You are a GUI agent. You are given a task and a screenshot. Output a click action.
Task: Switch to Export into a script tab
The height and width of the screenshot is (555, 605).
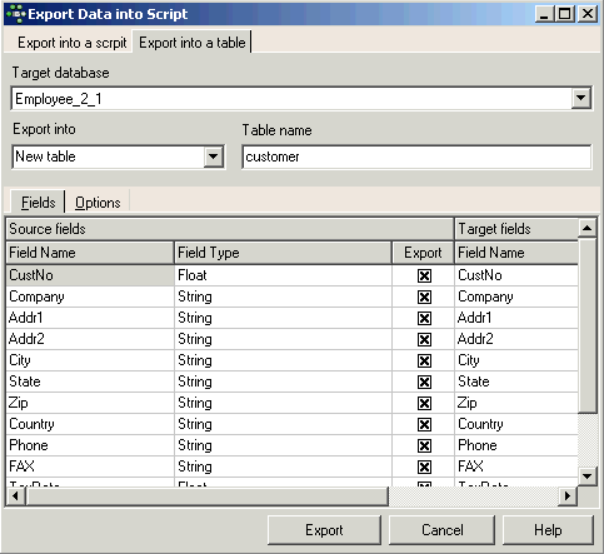[x=71, y=42]
